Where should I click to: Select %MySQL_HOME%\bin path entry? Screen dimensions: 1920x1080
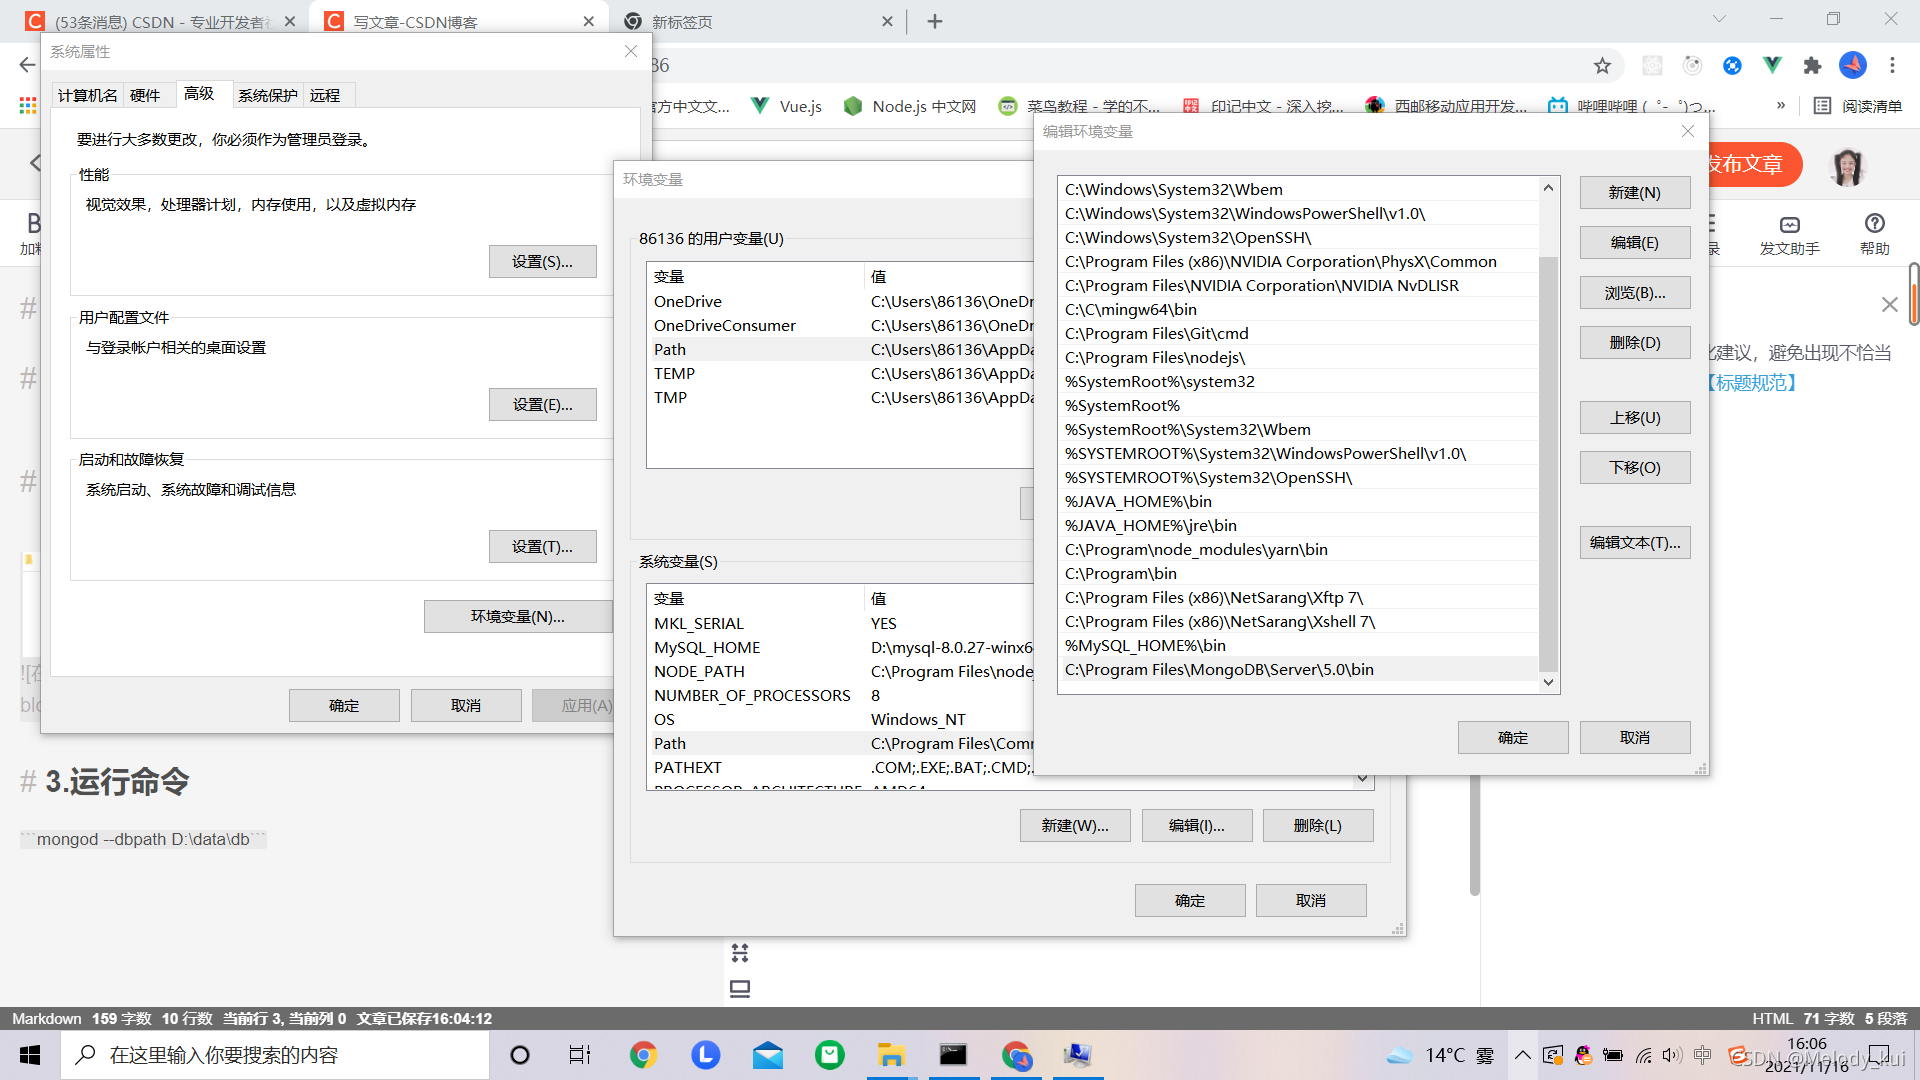pyautogui.click(x=1298, y=646)
